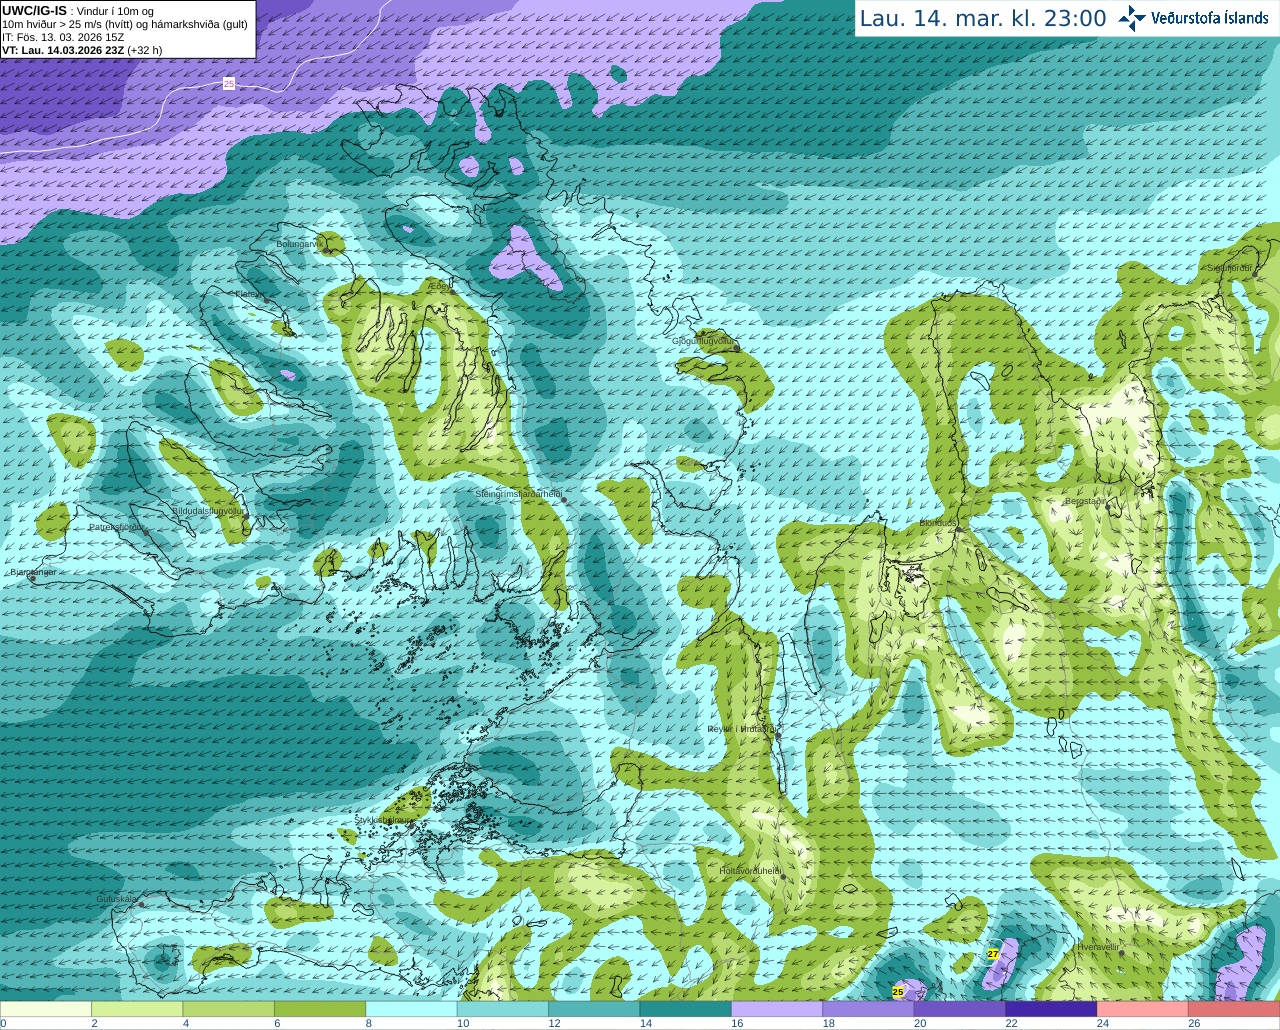Click the legend value 2
Image resolution: width=1280 pixels, height=1030 pixels.
[x=94, y=1023]
